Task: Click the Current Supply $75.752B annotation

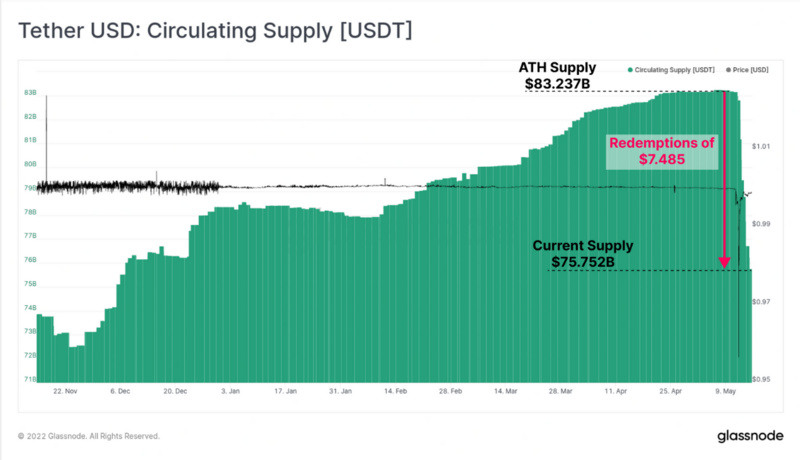Action: click(x=582, y=253)
